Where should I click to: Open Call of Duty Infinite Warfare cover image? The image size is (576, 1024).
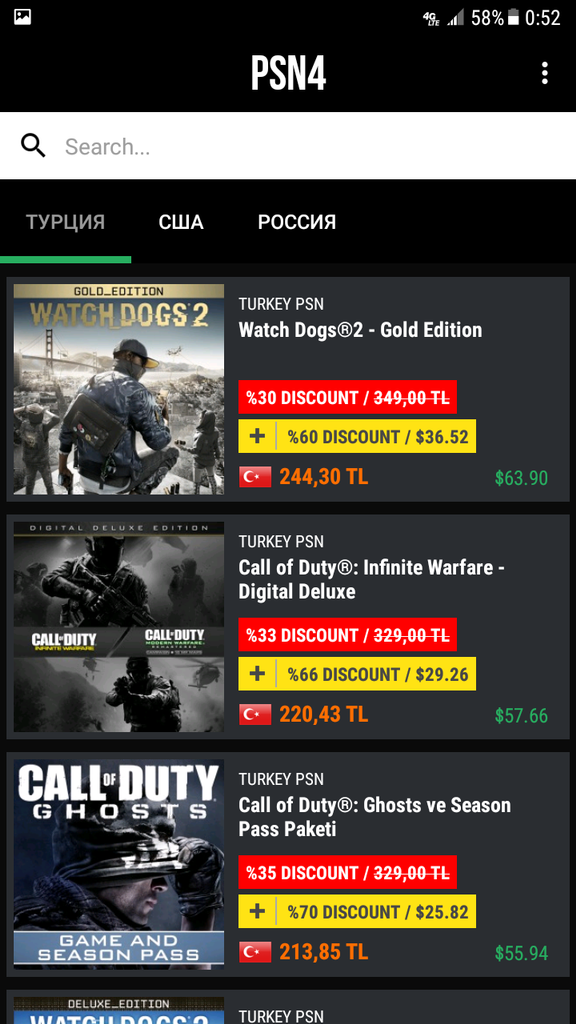click(x=119, y=627)
